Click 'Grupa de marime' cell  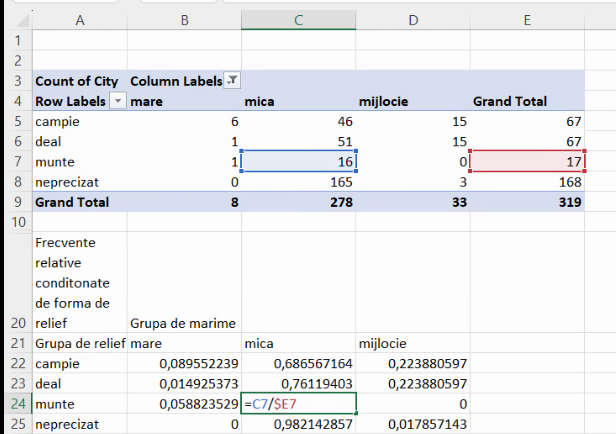(184, 323)
